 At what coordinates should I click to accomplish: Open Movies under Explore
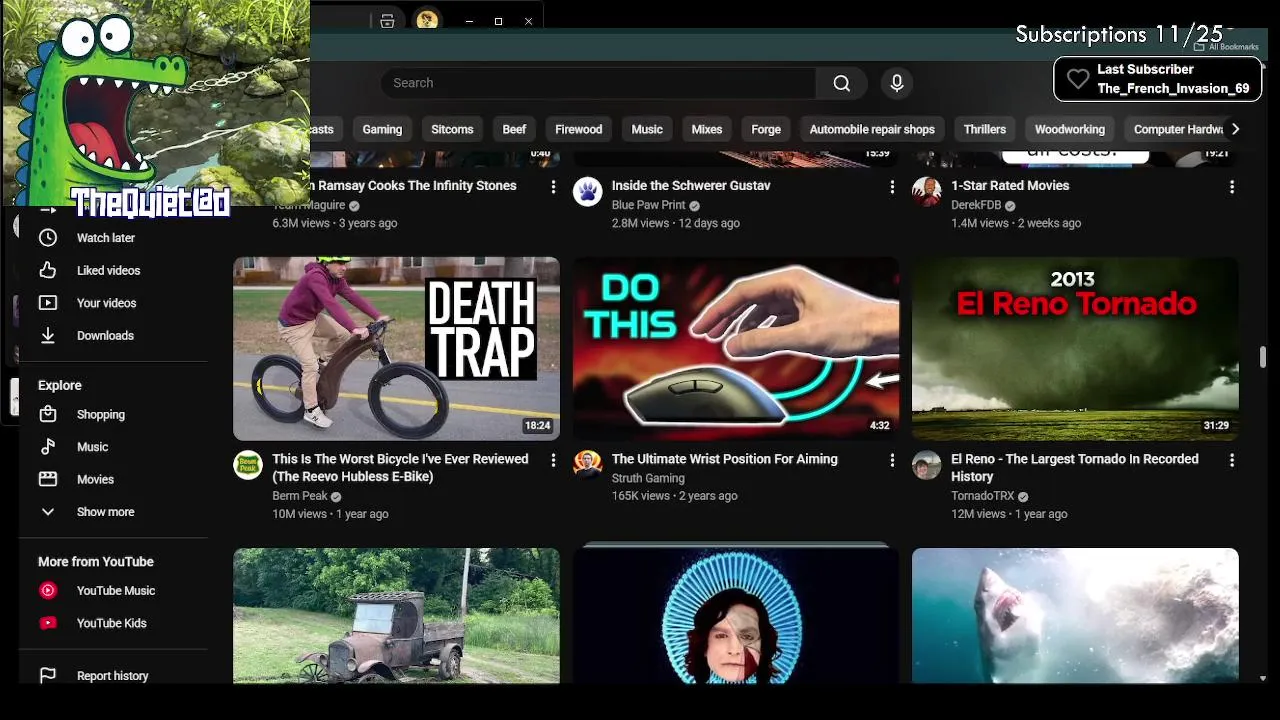tap(95, 480)
